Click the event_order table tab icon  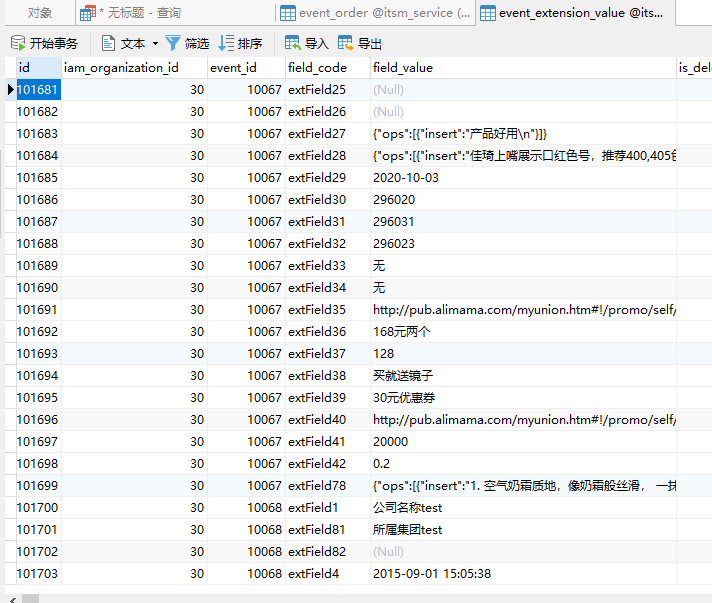(288, 13)
